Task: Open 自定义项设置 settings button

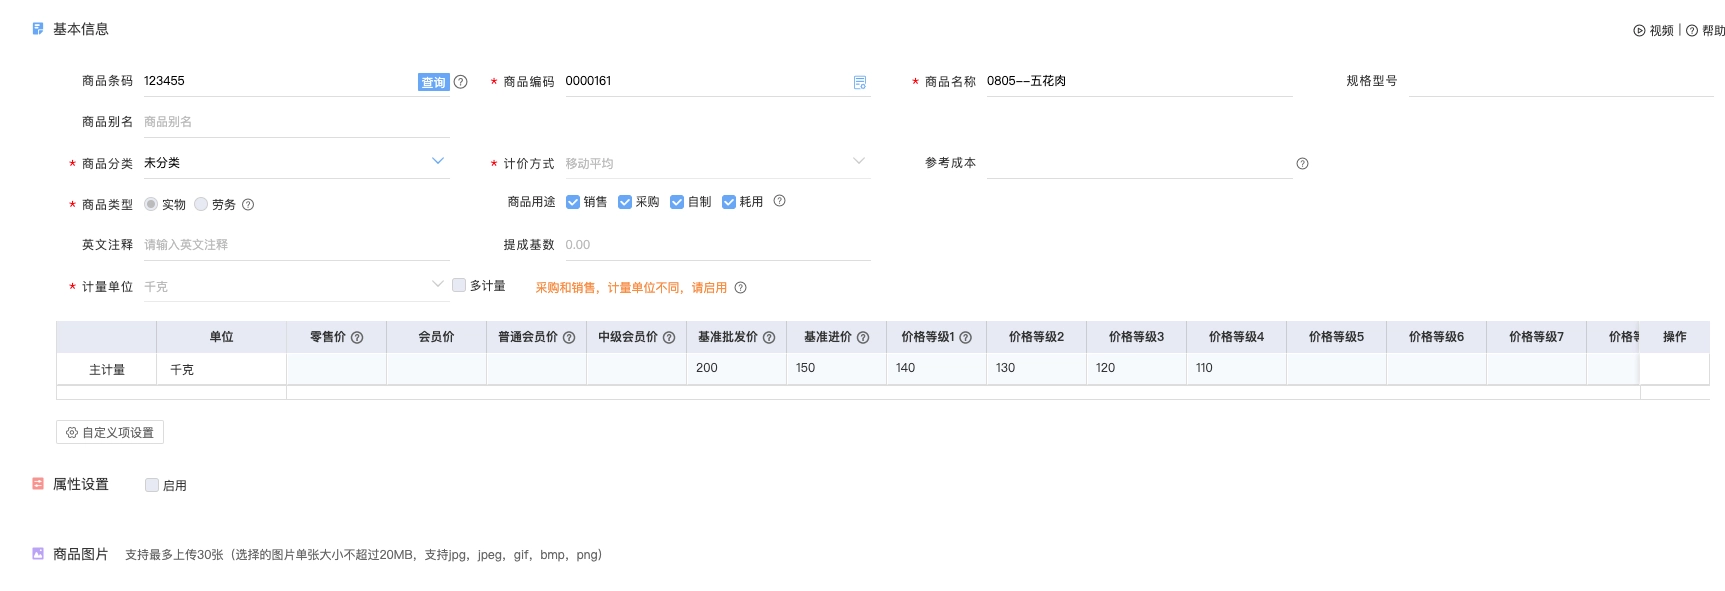Action: pos(110,433)
